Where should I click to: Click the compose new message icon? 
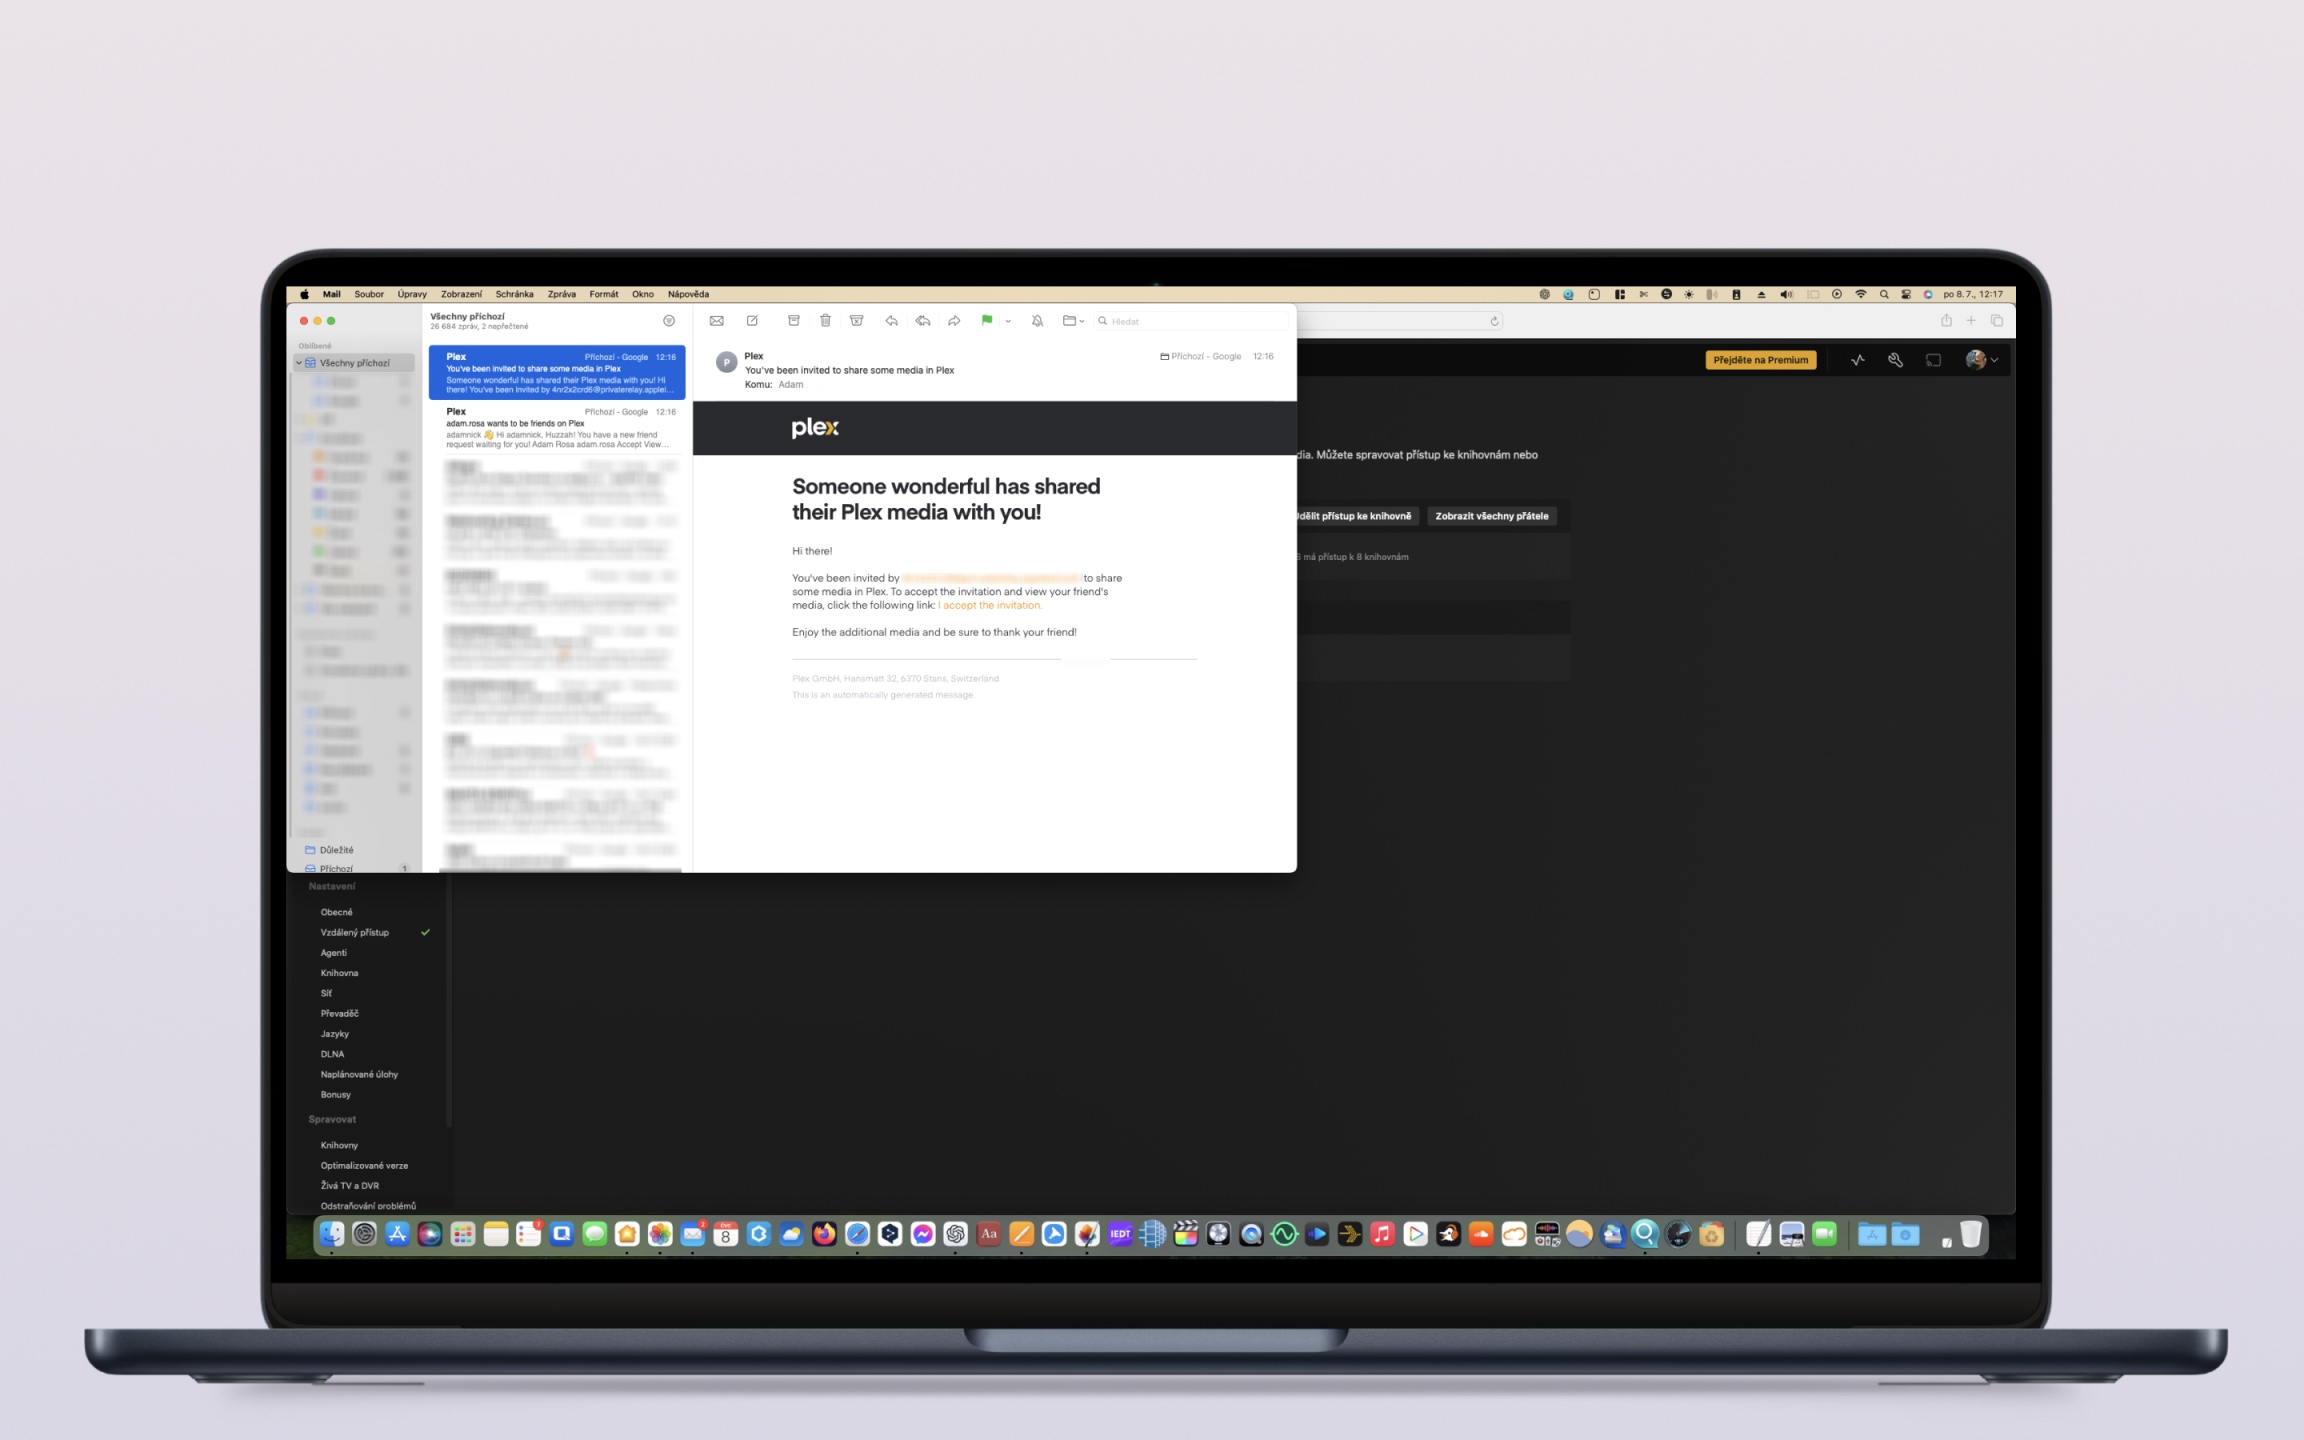pyautogui.click(x=752, y=321)
